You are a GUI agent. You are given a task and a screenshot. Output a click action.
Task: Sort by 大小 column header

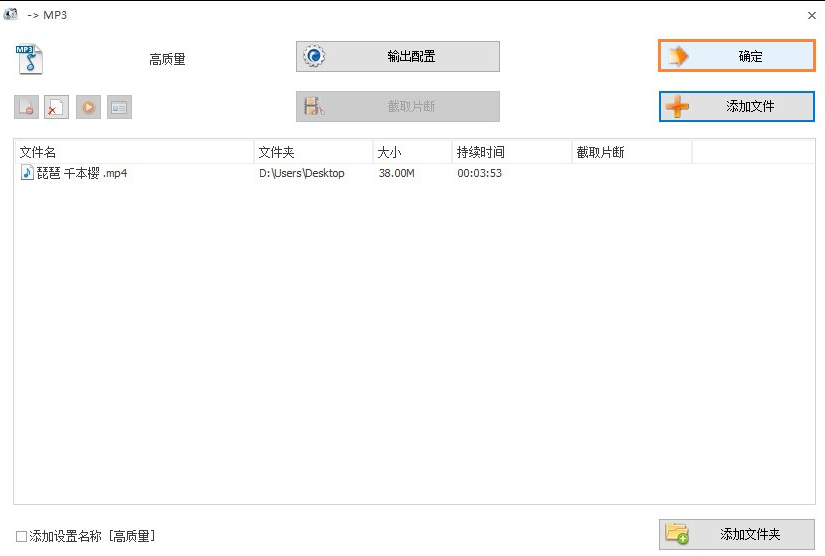(412, 153)
